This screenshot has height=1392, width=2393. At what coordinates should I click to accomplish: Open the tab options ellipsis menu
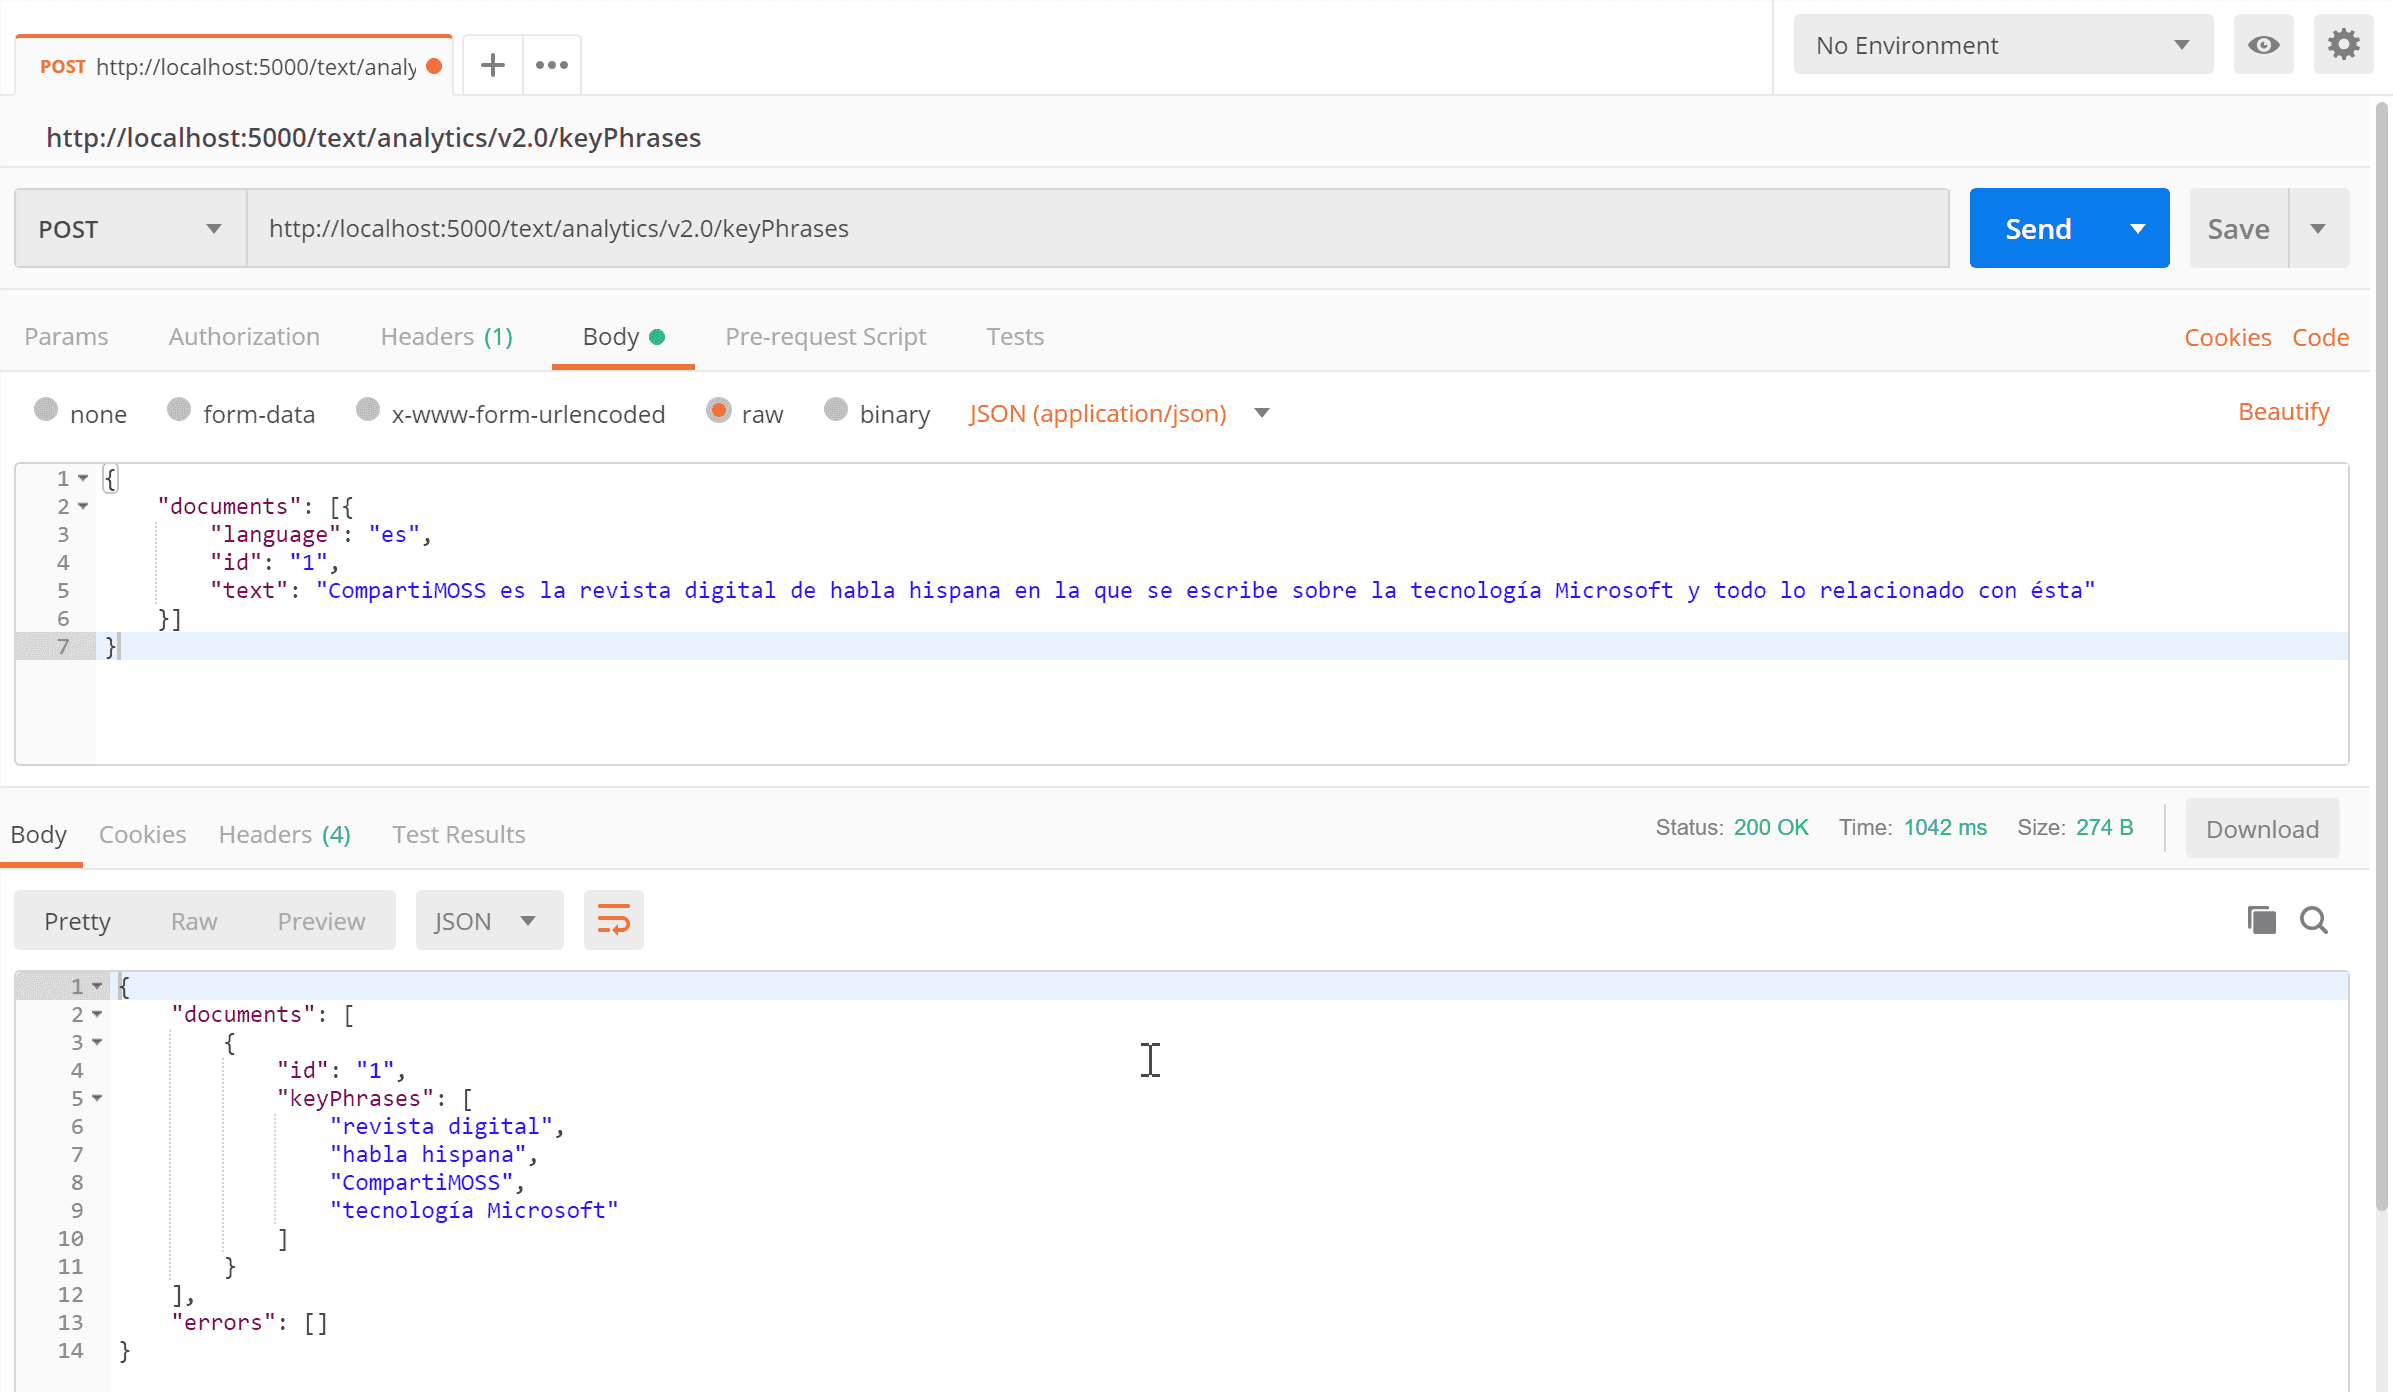(x=551, y=66)
